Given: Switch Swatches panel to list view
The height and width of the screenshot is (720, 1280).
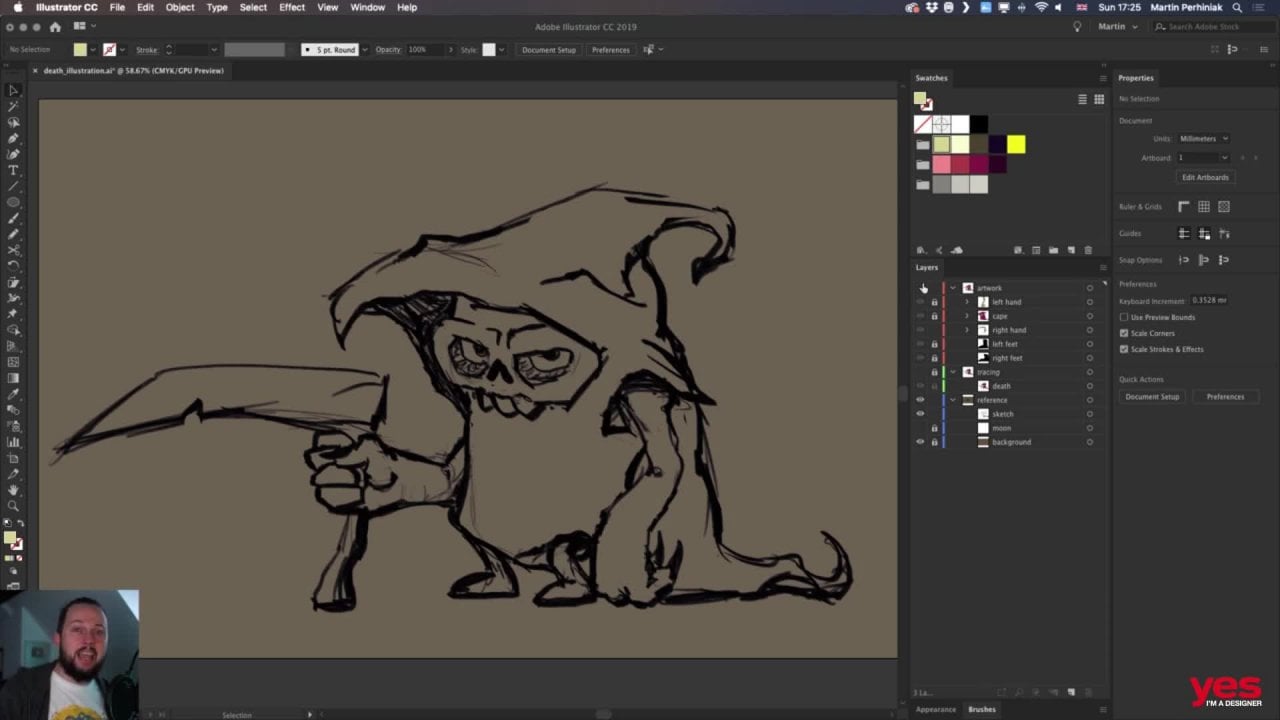Looking at the screenshot, I should 1082,99.
